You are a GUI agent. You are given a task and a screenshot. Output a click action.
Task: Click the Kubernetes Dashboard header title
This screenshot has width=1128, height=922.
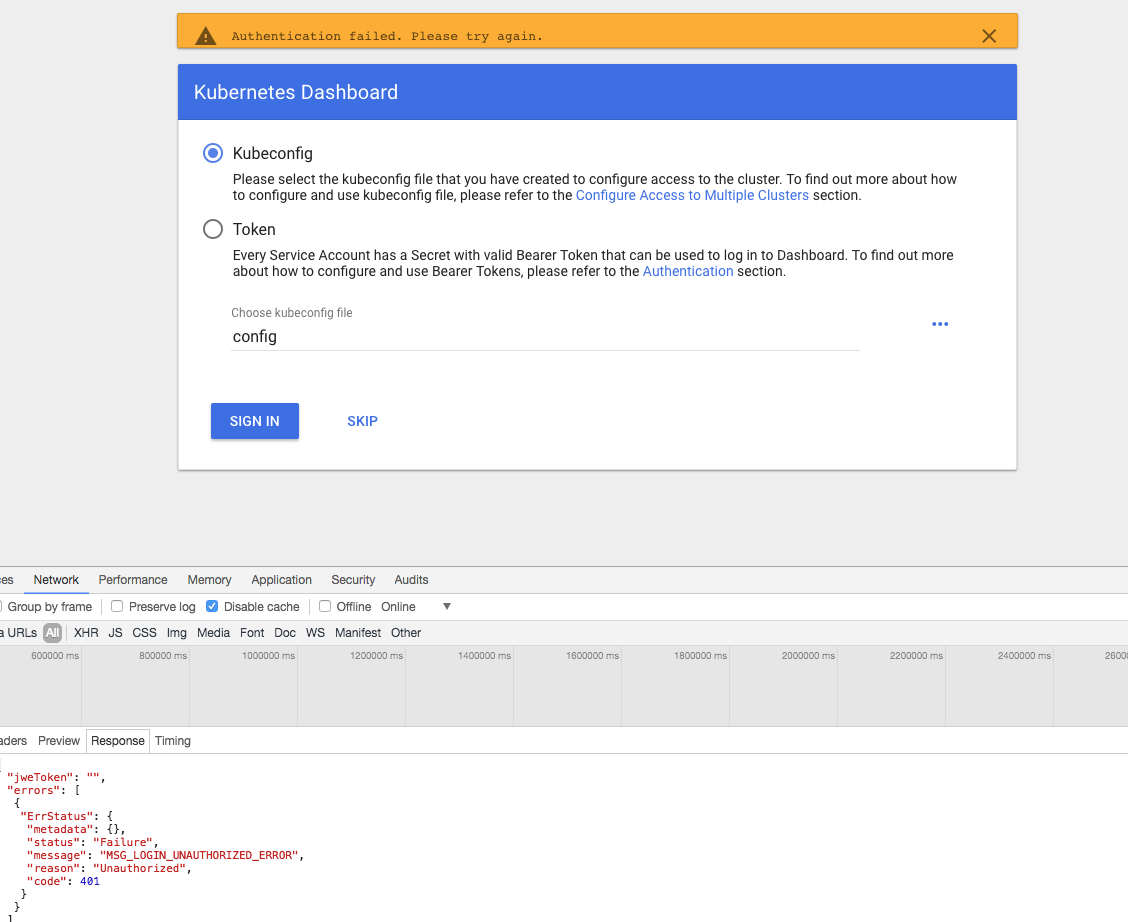296,92
